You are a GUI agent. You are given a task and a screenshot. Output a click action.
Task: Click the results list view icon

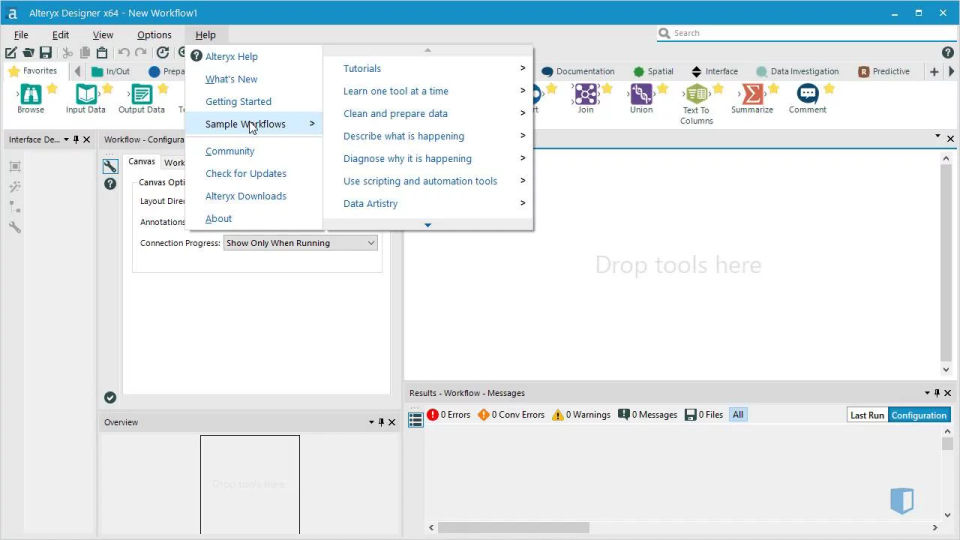coord(416,420)
